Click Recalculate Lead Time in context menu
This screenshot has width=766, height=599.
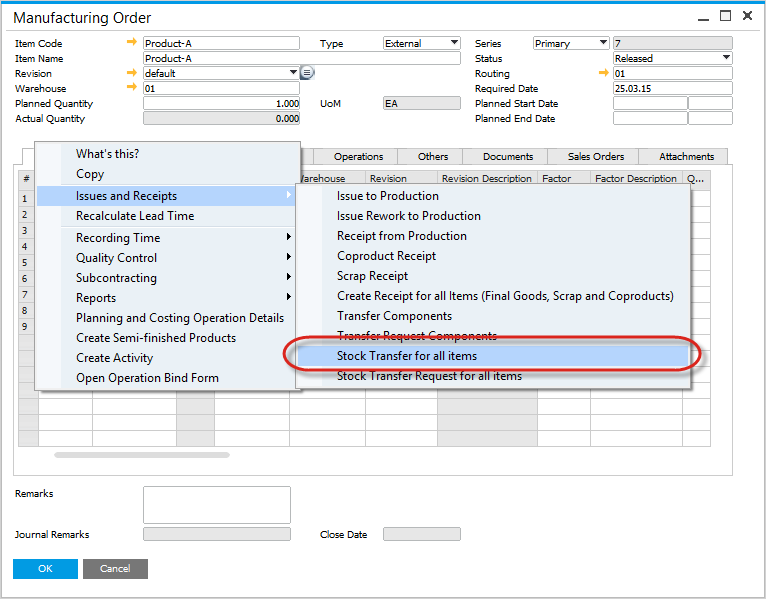click(135, 216)
